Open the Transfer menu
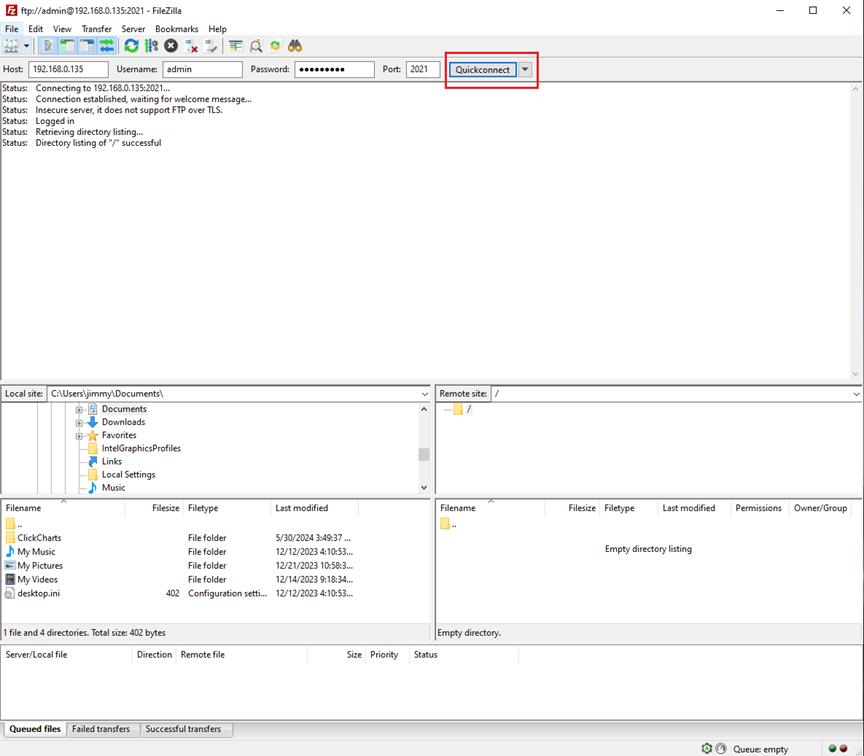Image resolution: width=864 pixels, height=756 pixels. click(x=96, y=29)
